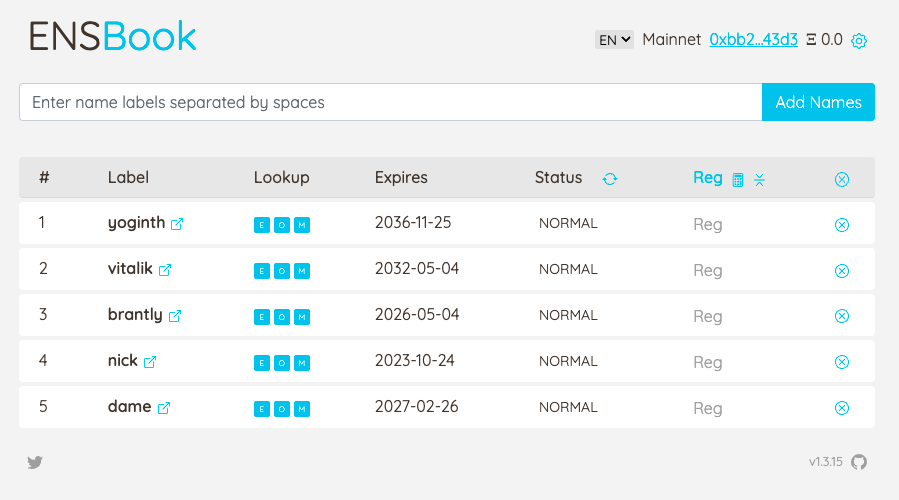The image size is (899, 500).
Task: Click the M lookup badge for dame
Action: [302, 408]
